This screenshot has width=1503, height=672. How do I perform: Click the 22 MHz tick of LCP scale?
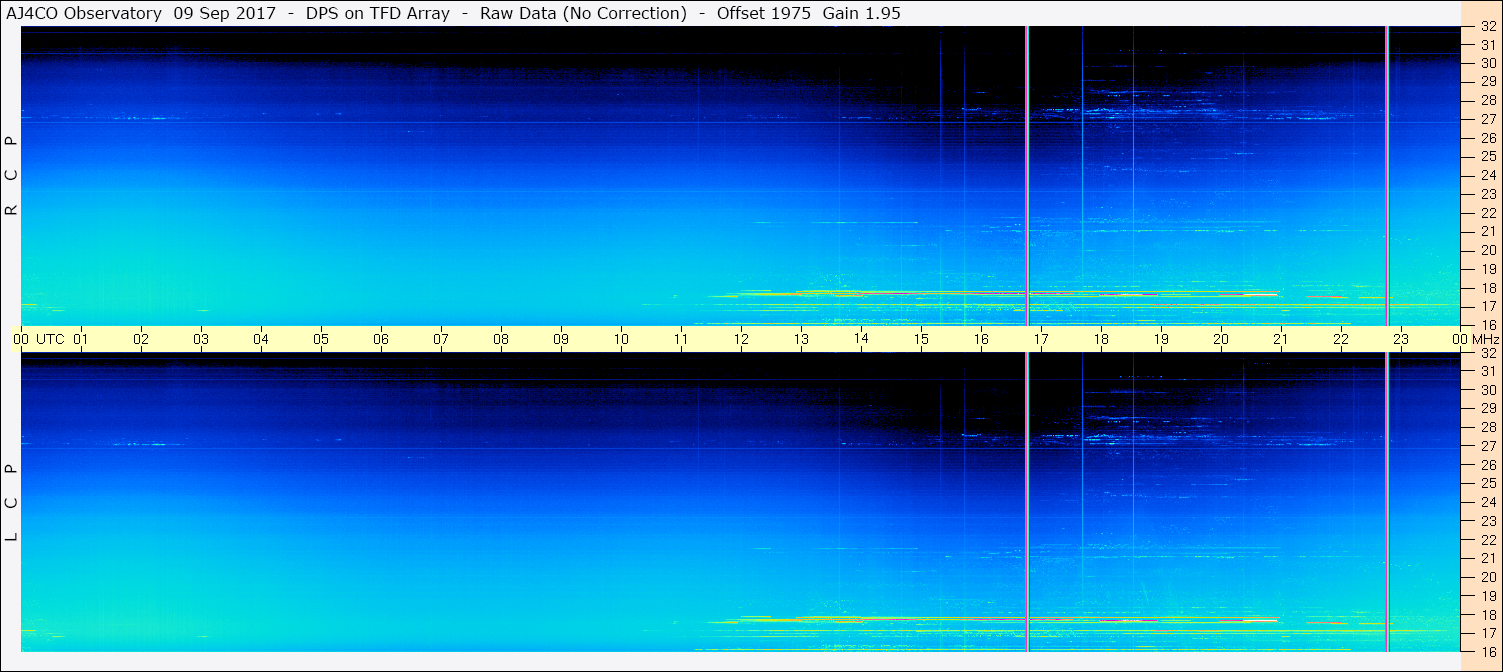1487,540
